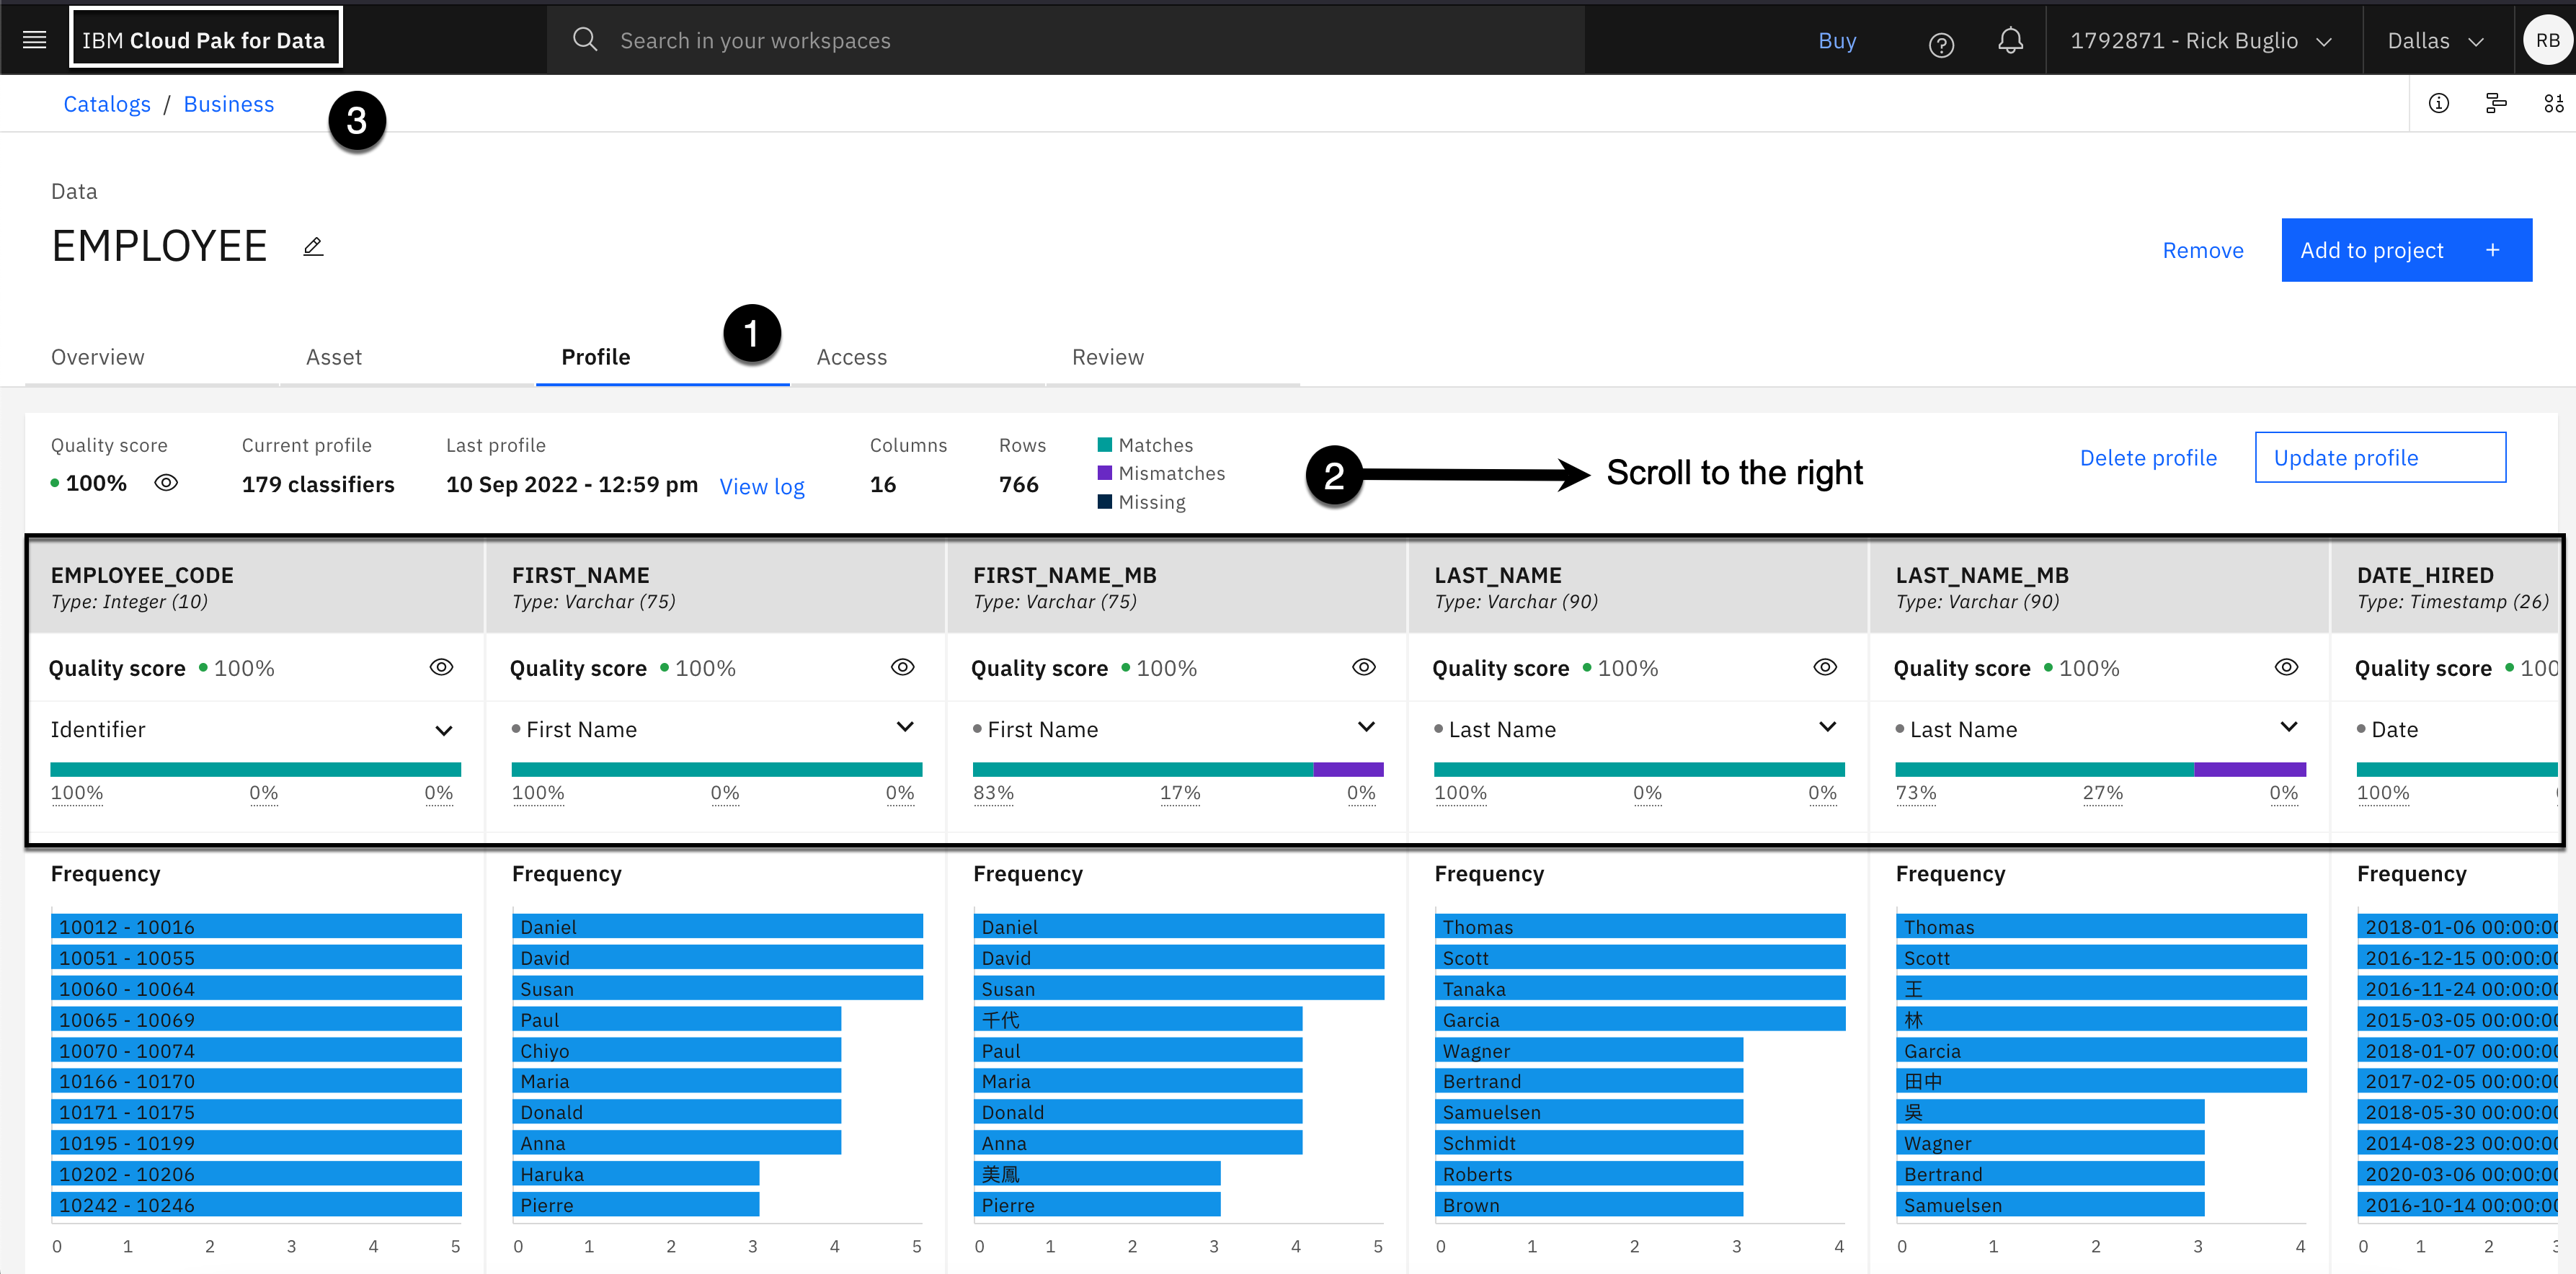Open the View log link
Viewport: 2576px width, 1274px height.
click(761, 486)
